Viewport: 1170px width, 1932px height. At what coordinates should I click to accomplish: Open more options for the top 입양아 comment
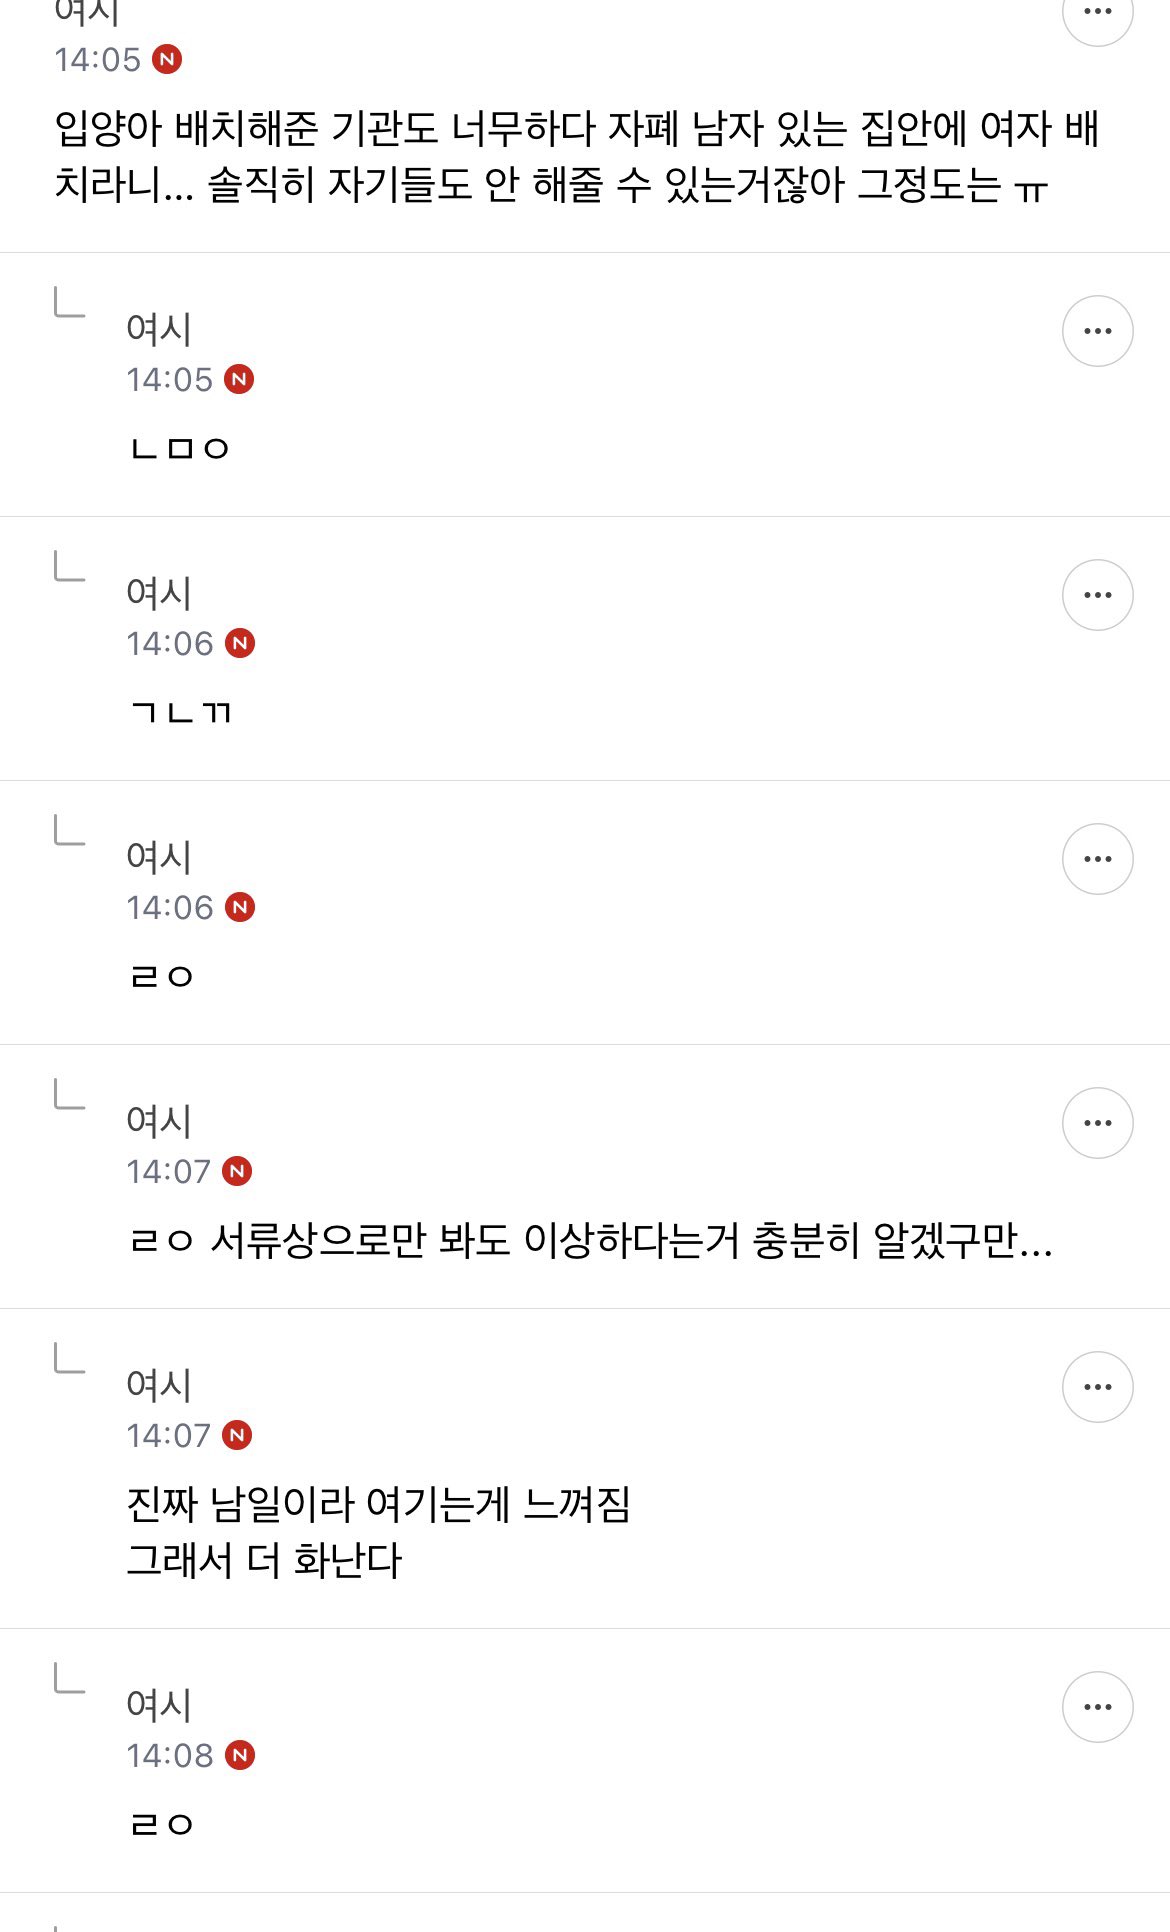tap(1097, 12)
